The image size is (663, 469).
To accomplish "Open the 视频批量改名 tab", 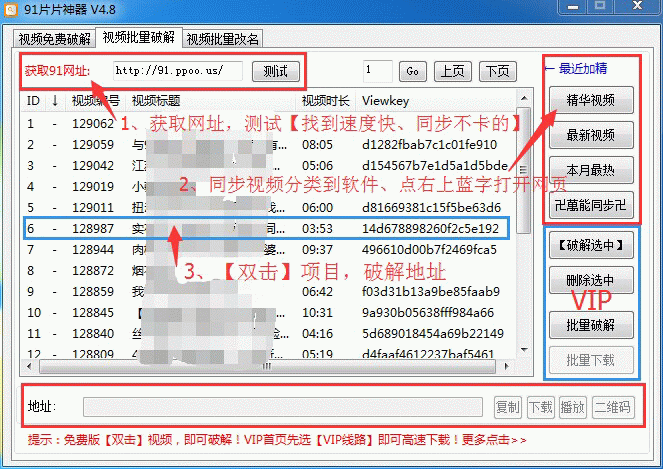I will click(x=222, y=39).
